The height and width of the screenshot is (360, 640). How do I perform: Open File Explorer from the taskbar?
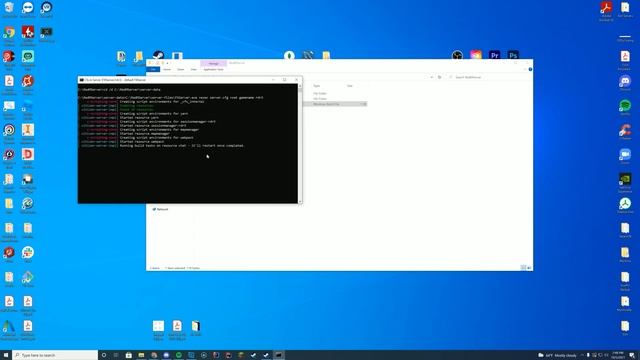point(141,355)
